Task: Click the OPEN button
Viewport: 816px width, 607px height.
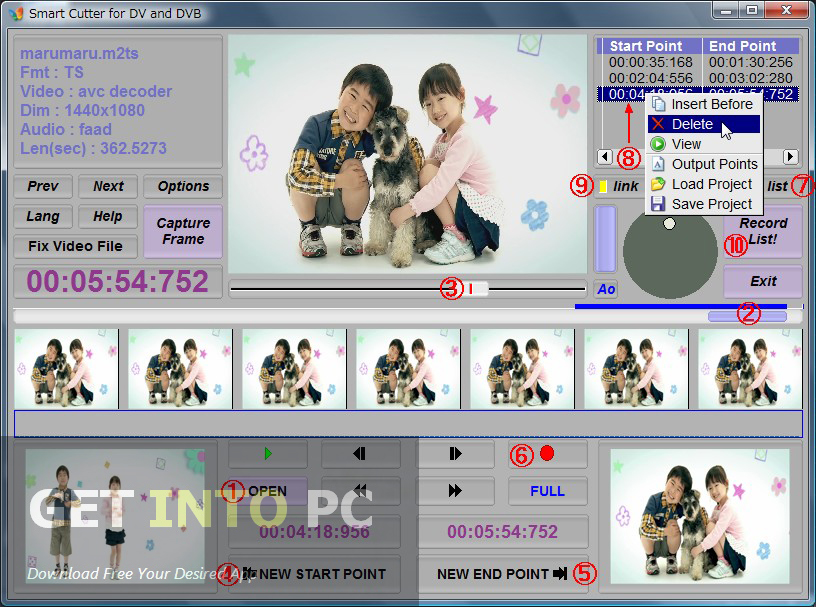Action: tap(268, 490)
